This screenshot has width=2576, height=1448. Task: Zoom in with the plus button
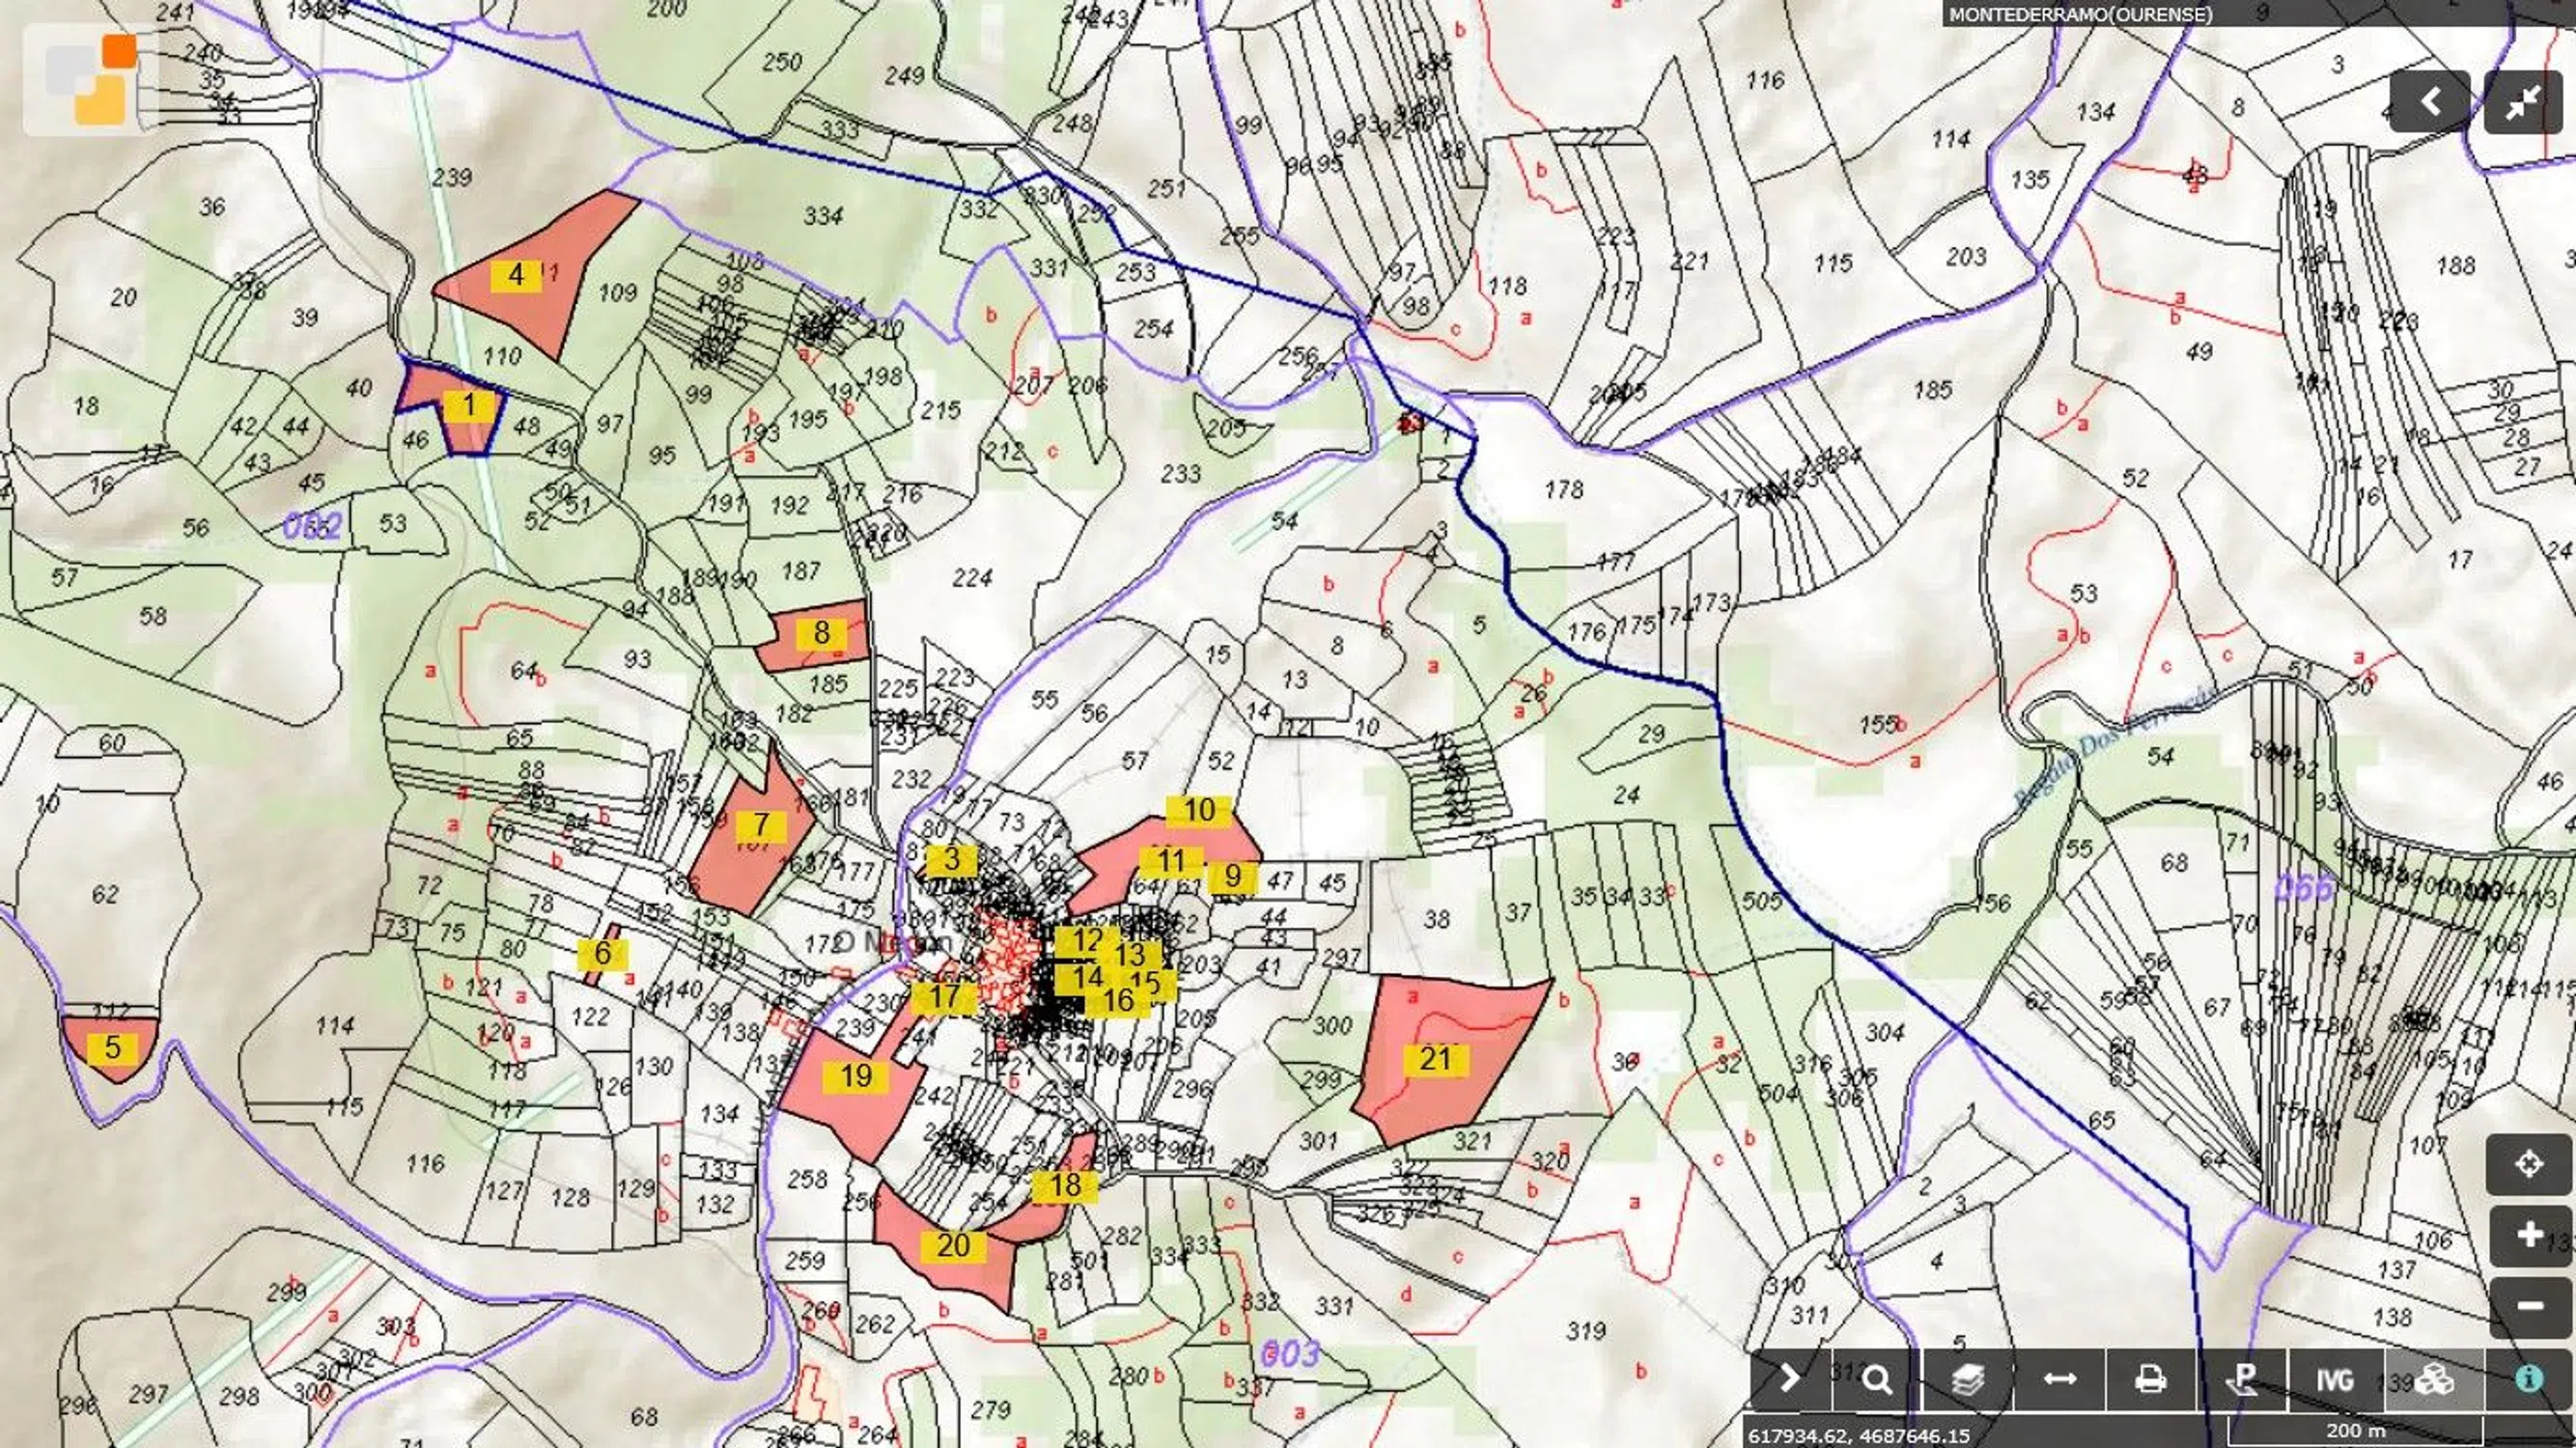[2529, 1236]
